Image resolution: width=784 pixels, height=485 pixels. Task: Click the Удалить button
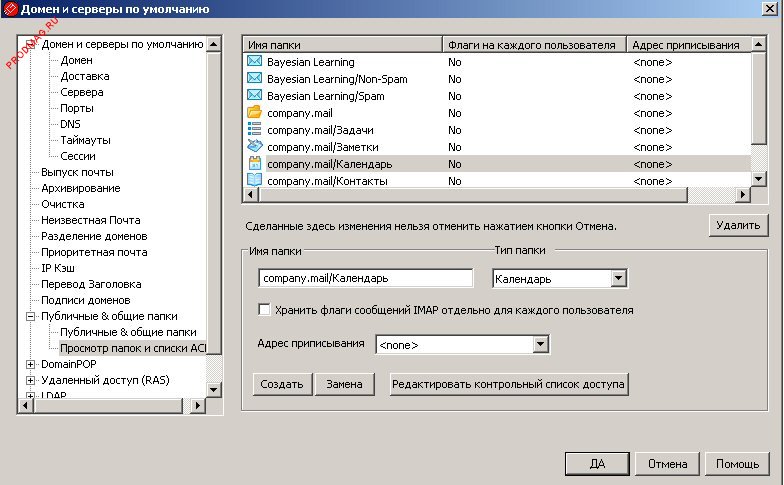[x=739, y=226]
